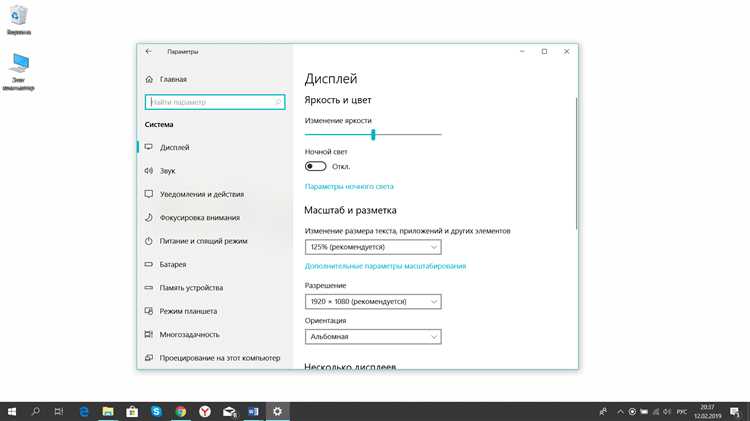The image size is (750, 421).
Task: Click the Дисплей monitor icon in sidebar
Action: pyautogui.click(x=149, y=147)
